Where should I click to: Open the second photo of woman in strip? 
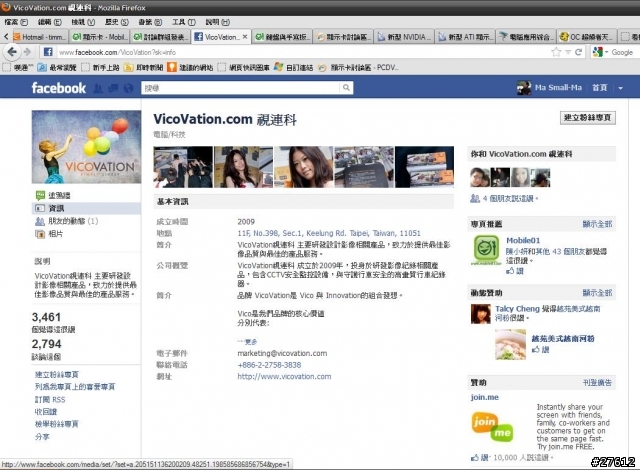pos(243,167)
